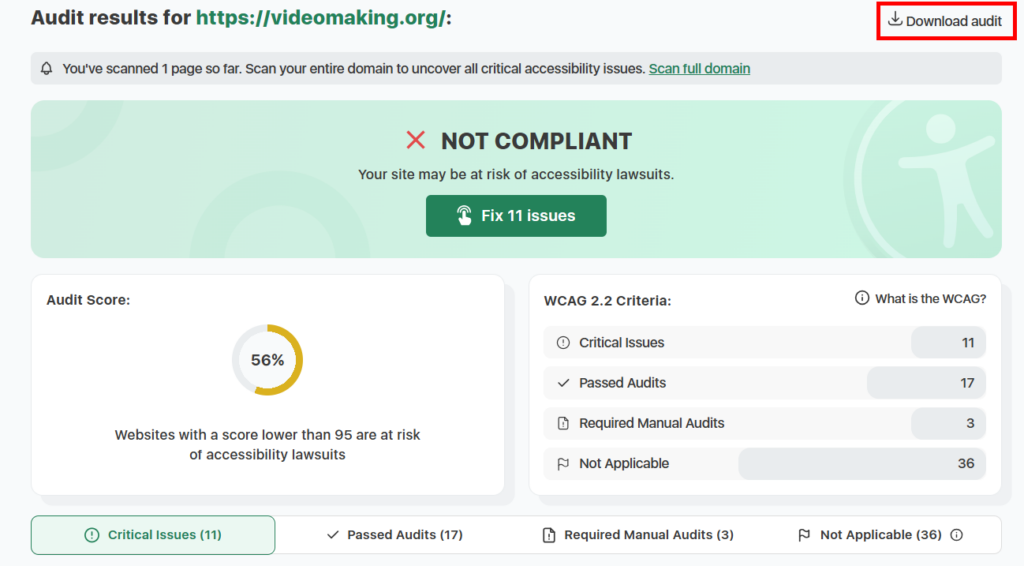The height and width of the screenshot is (566, 1024).
Task: Open the Critical Issues (11) tab
Action: point(153,535)
